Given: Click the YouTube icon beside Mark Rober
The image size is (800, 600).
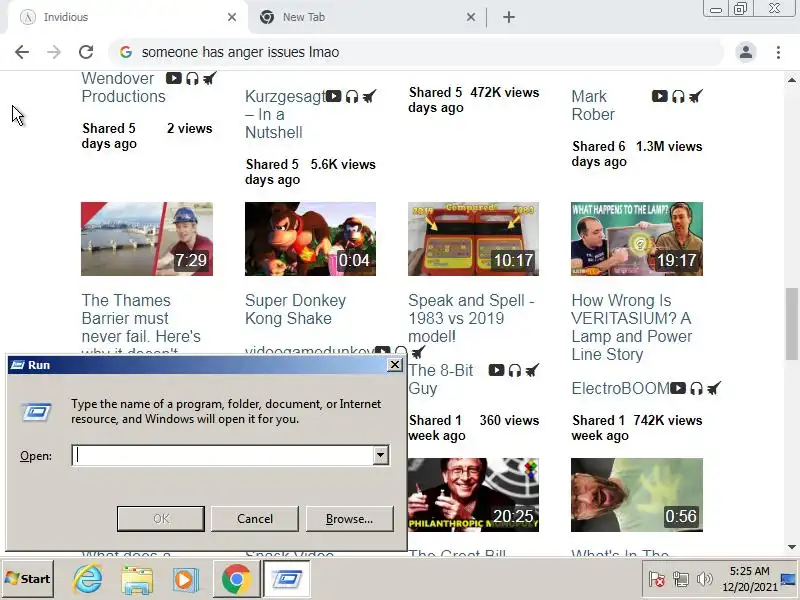Looking at the screenshot, I should point(659,96).
